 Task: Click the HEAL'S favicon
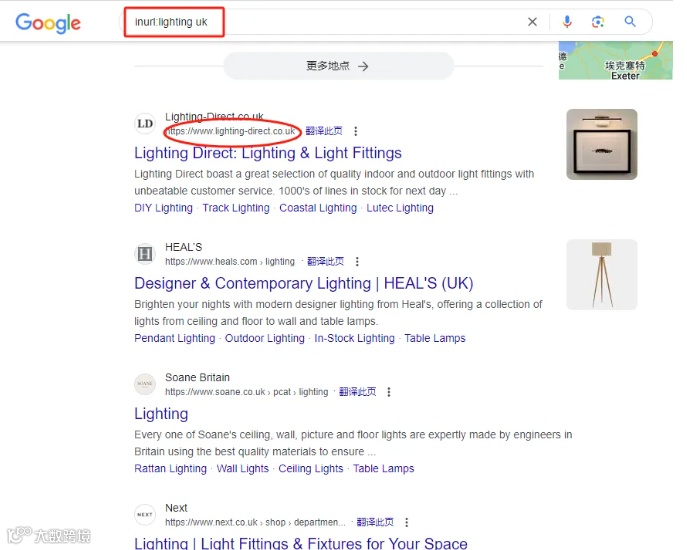coord(145,254)
